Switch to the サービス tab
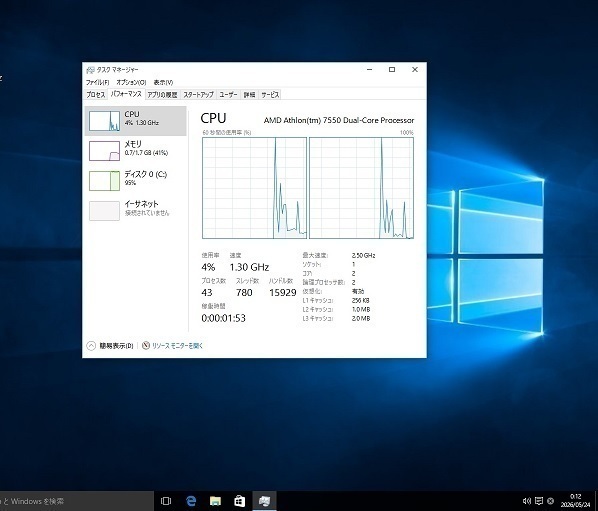The height and width of the screenshot is (511, 598). point(270,95)
